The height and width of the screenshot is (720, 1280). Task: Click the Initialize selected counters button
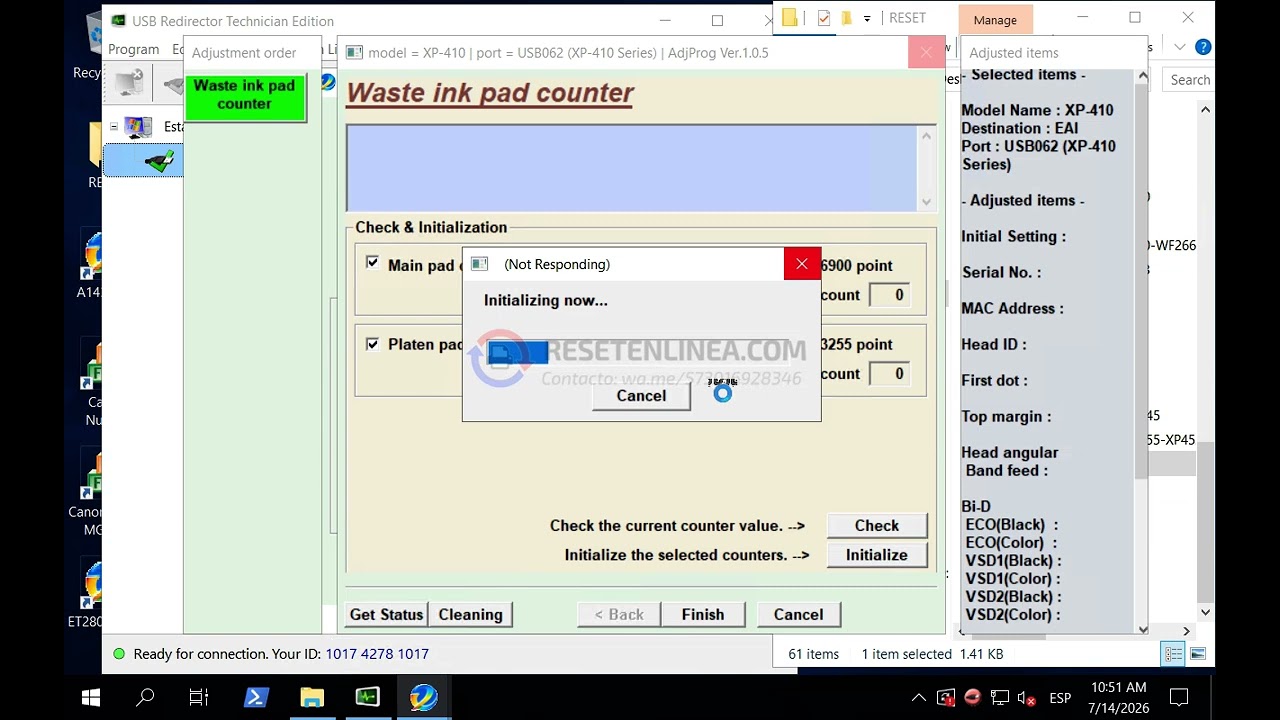click(x=877, y=555)
